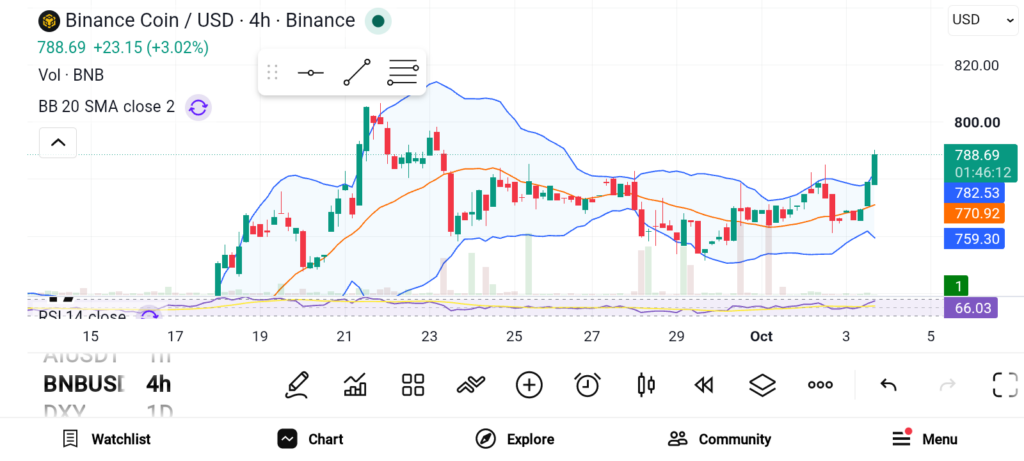The width and height of the screenshot is (1024, 461).
Task: Click the green volume value 1 label
Action: point(956,286)
